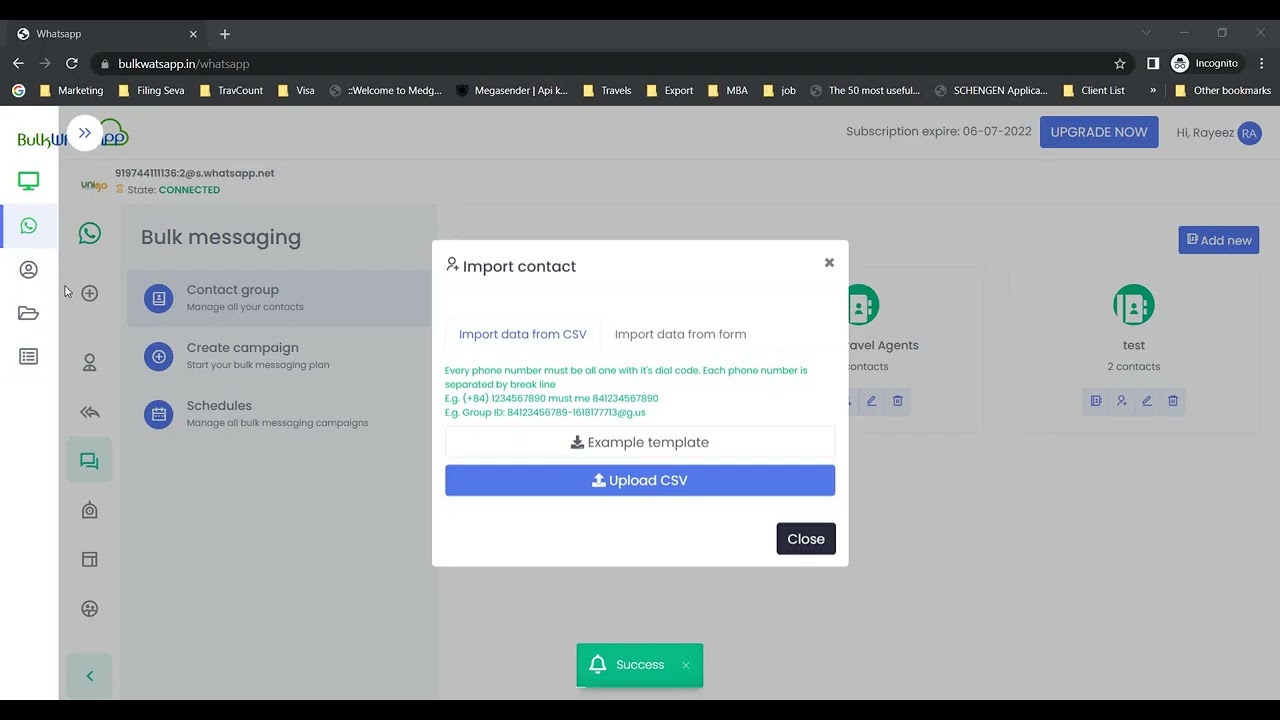
Task: Open Schedules menu item
Action: (x=279, y=414)
